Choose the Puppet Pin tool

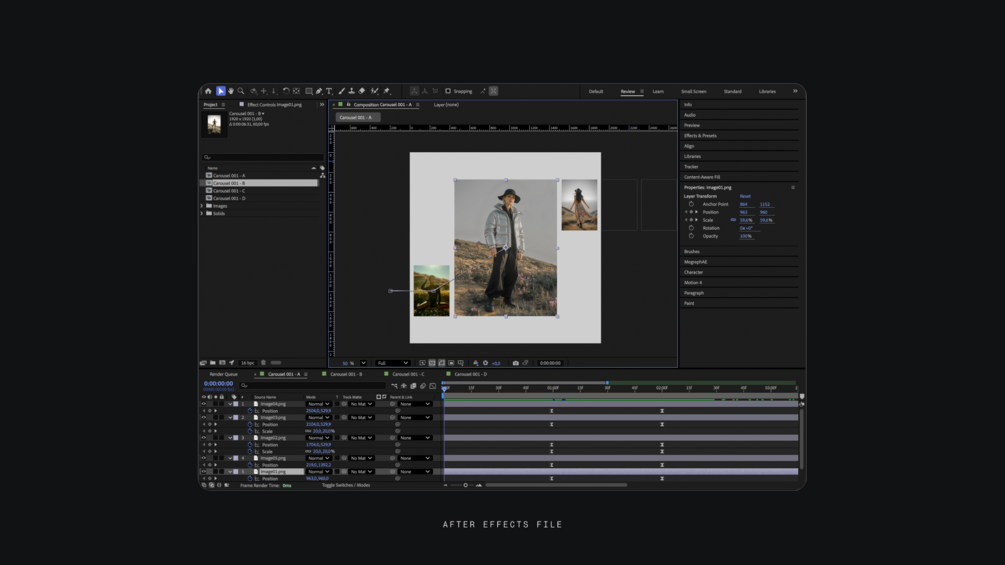click(387, 91)
